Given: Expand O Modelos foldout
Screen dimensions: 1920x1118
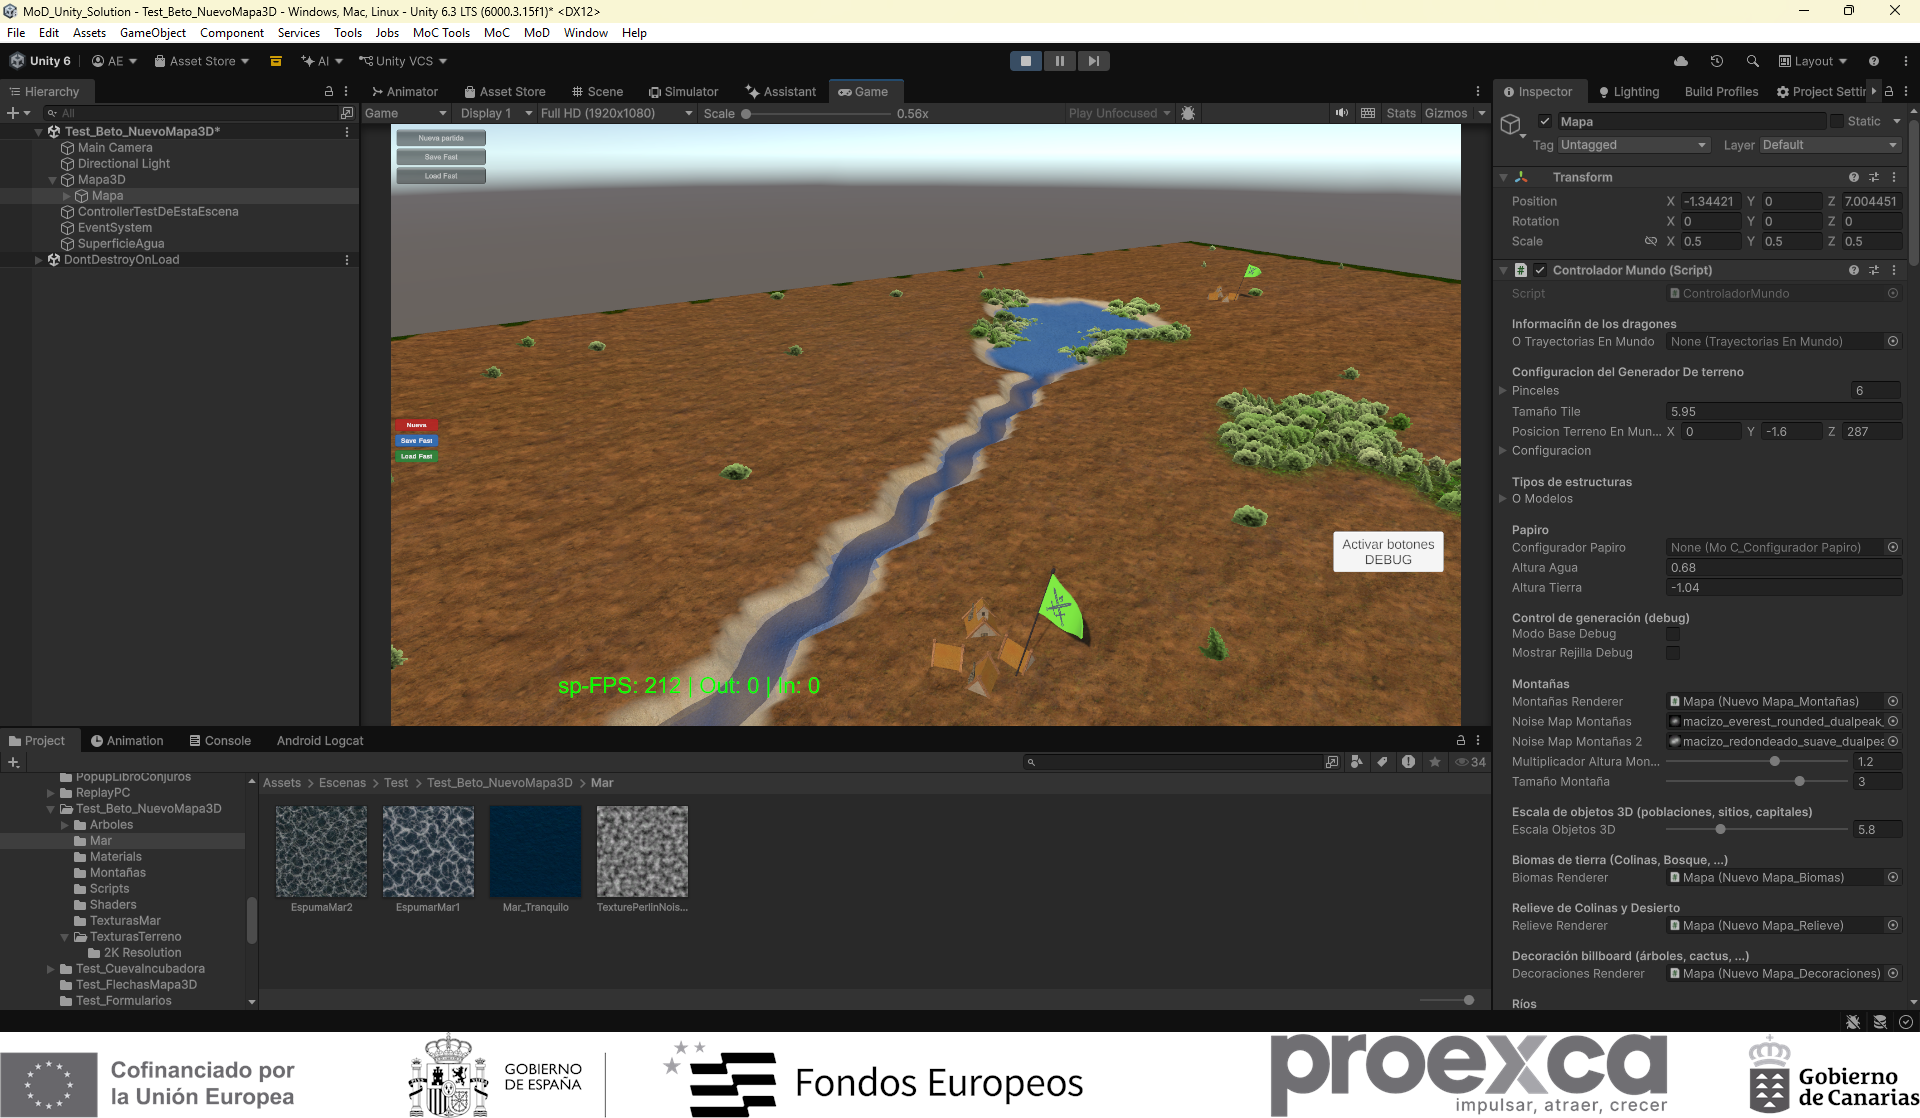Looking at the screenshot, I should click(x=1502, y=499).
